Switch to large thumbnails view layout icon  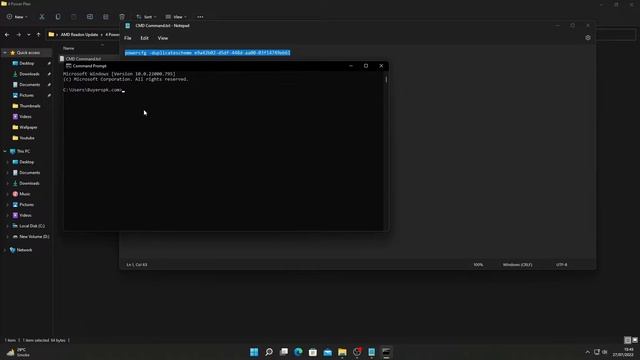click(635, 340)
